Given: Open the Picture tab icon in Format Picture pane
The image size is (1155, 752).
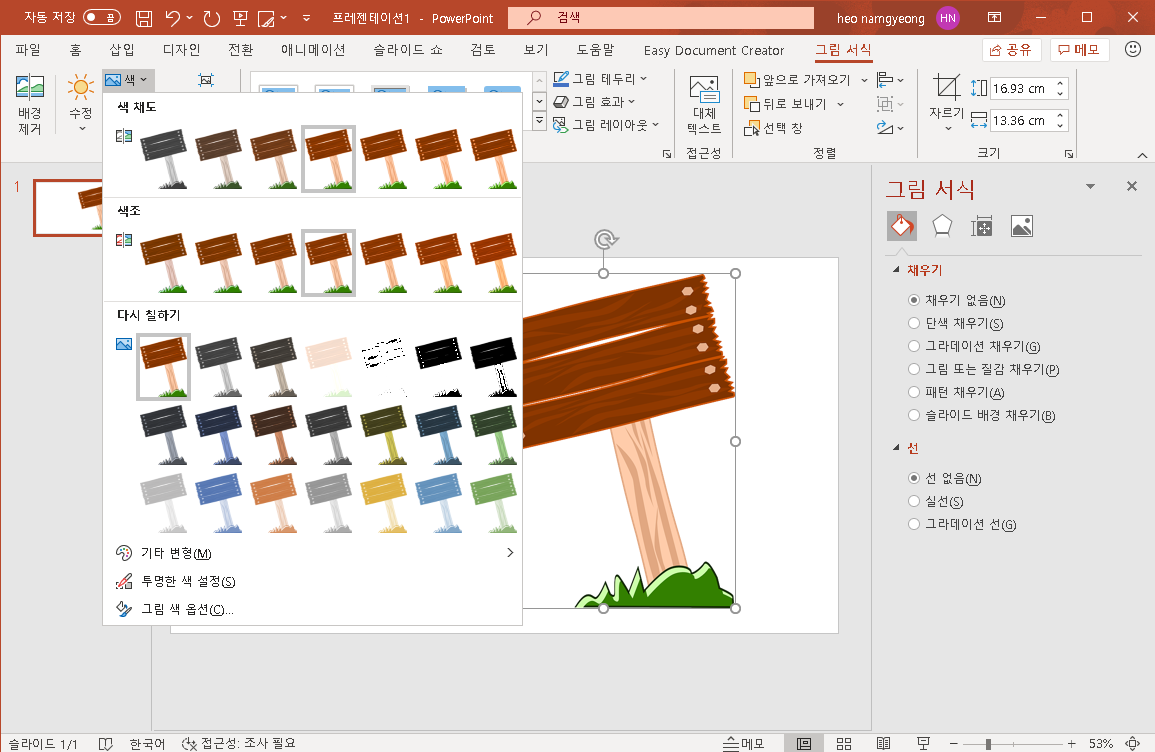Looking at the screenshot, I should point(1022,226).
